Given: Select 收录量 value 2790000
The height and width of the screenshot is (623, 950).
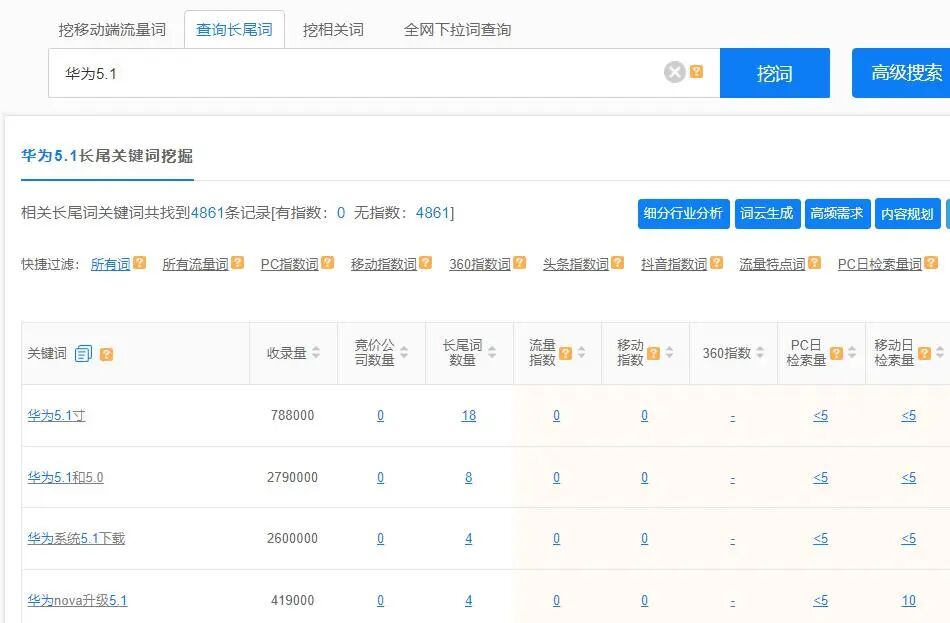Looking at the screenshot, I should 292,478.
